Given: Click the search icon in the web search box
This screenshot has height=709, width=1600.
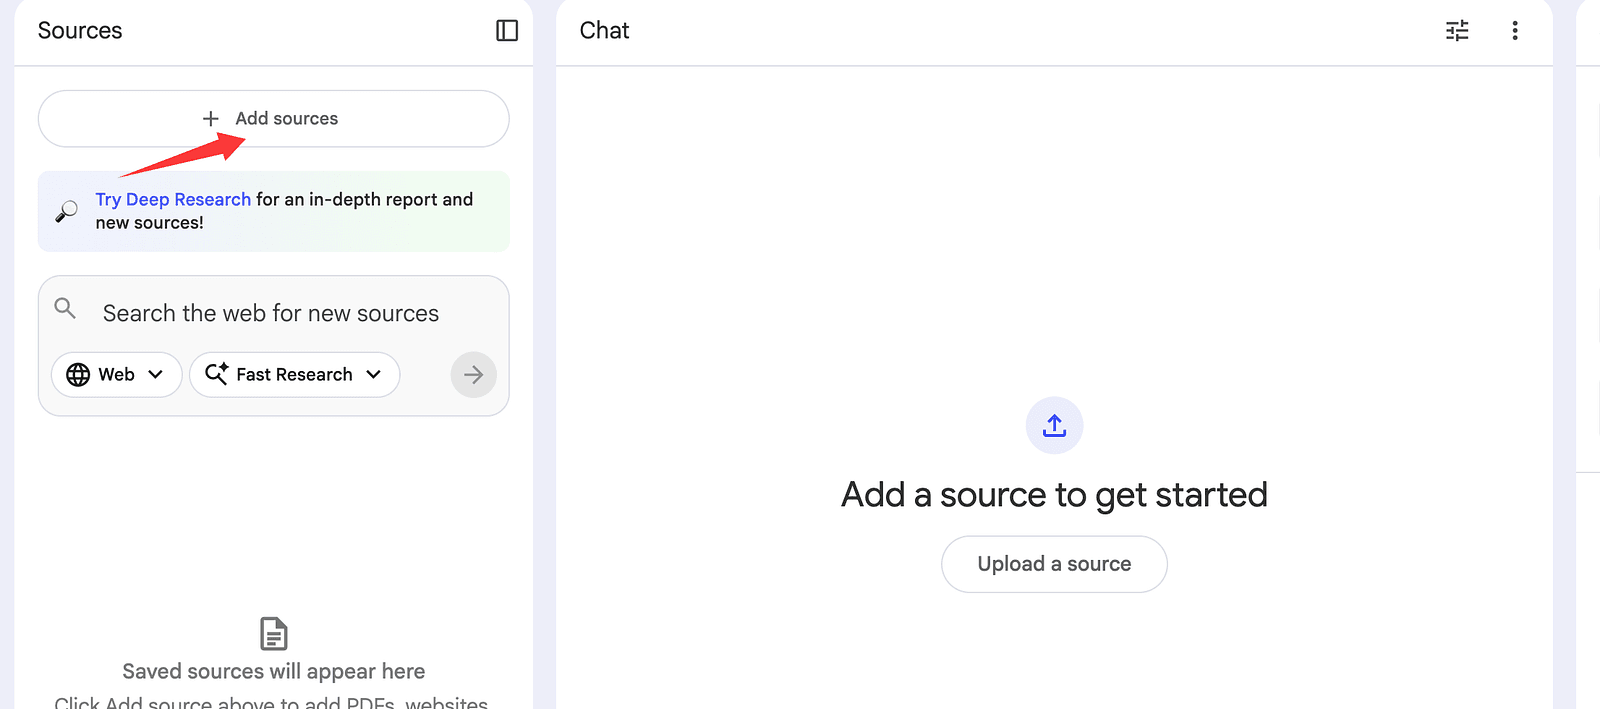Looking at the screenshot, I should (x=65, y=309).
